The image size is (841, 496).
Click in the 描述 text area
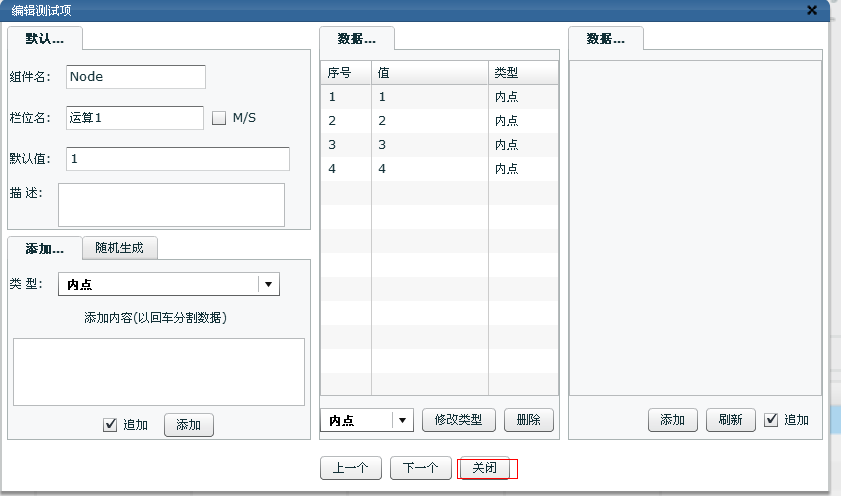[171, 204]
